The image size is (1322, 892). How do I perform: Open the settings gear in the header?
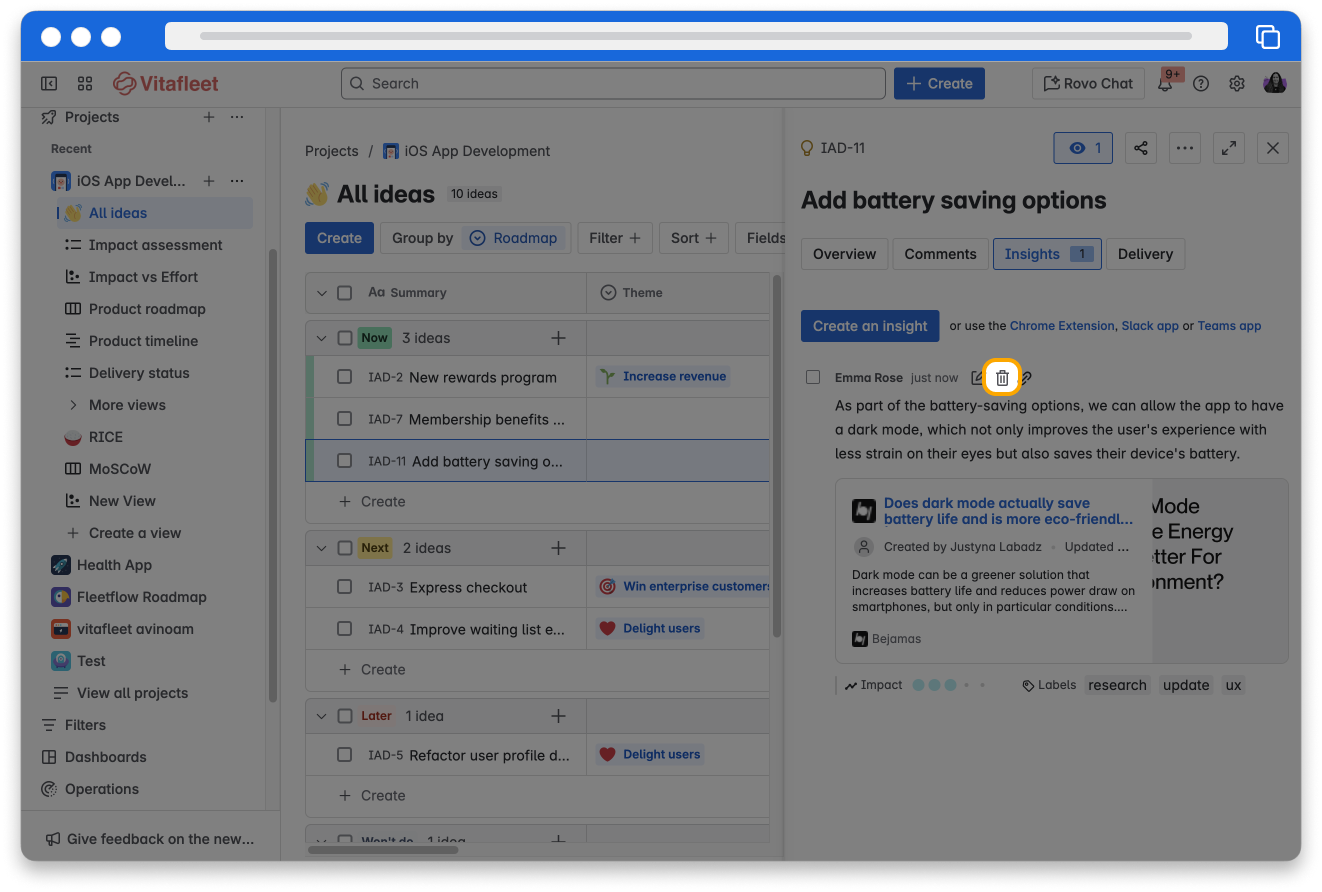(1237, 84)
